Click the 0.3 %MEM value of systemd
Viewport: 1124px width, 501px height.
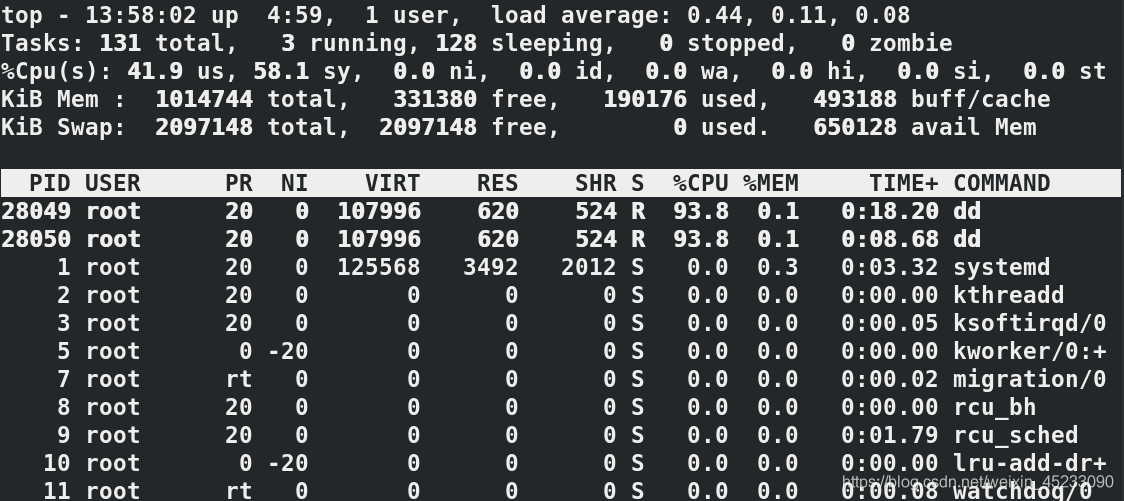[778, 267]
